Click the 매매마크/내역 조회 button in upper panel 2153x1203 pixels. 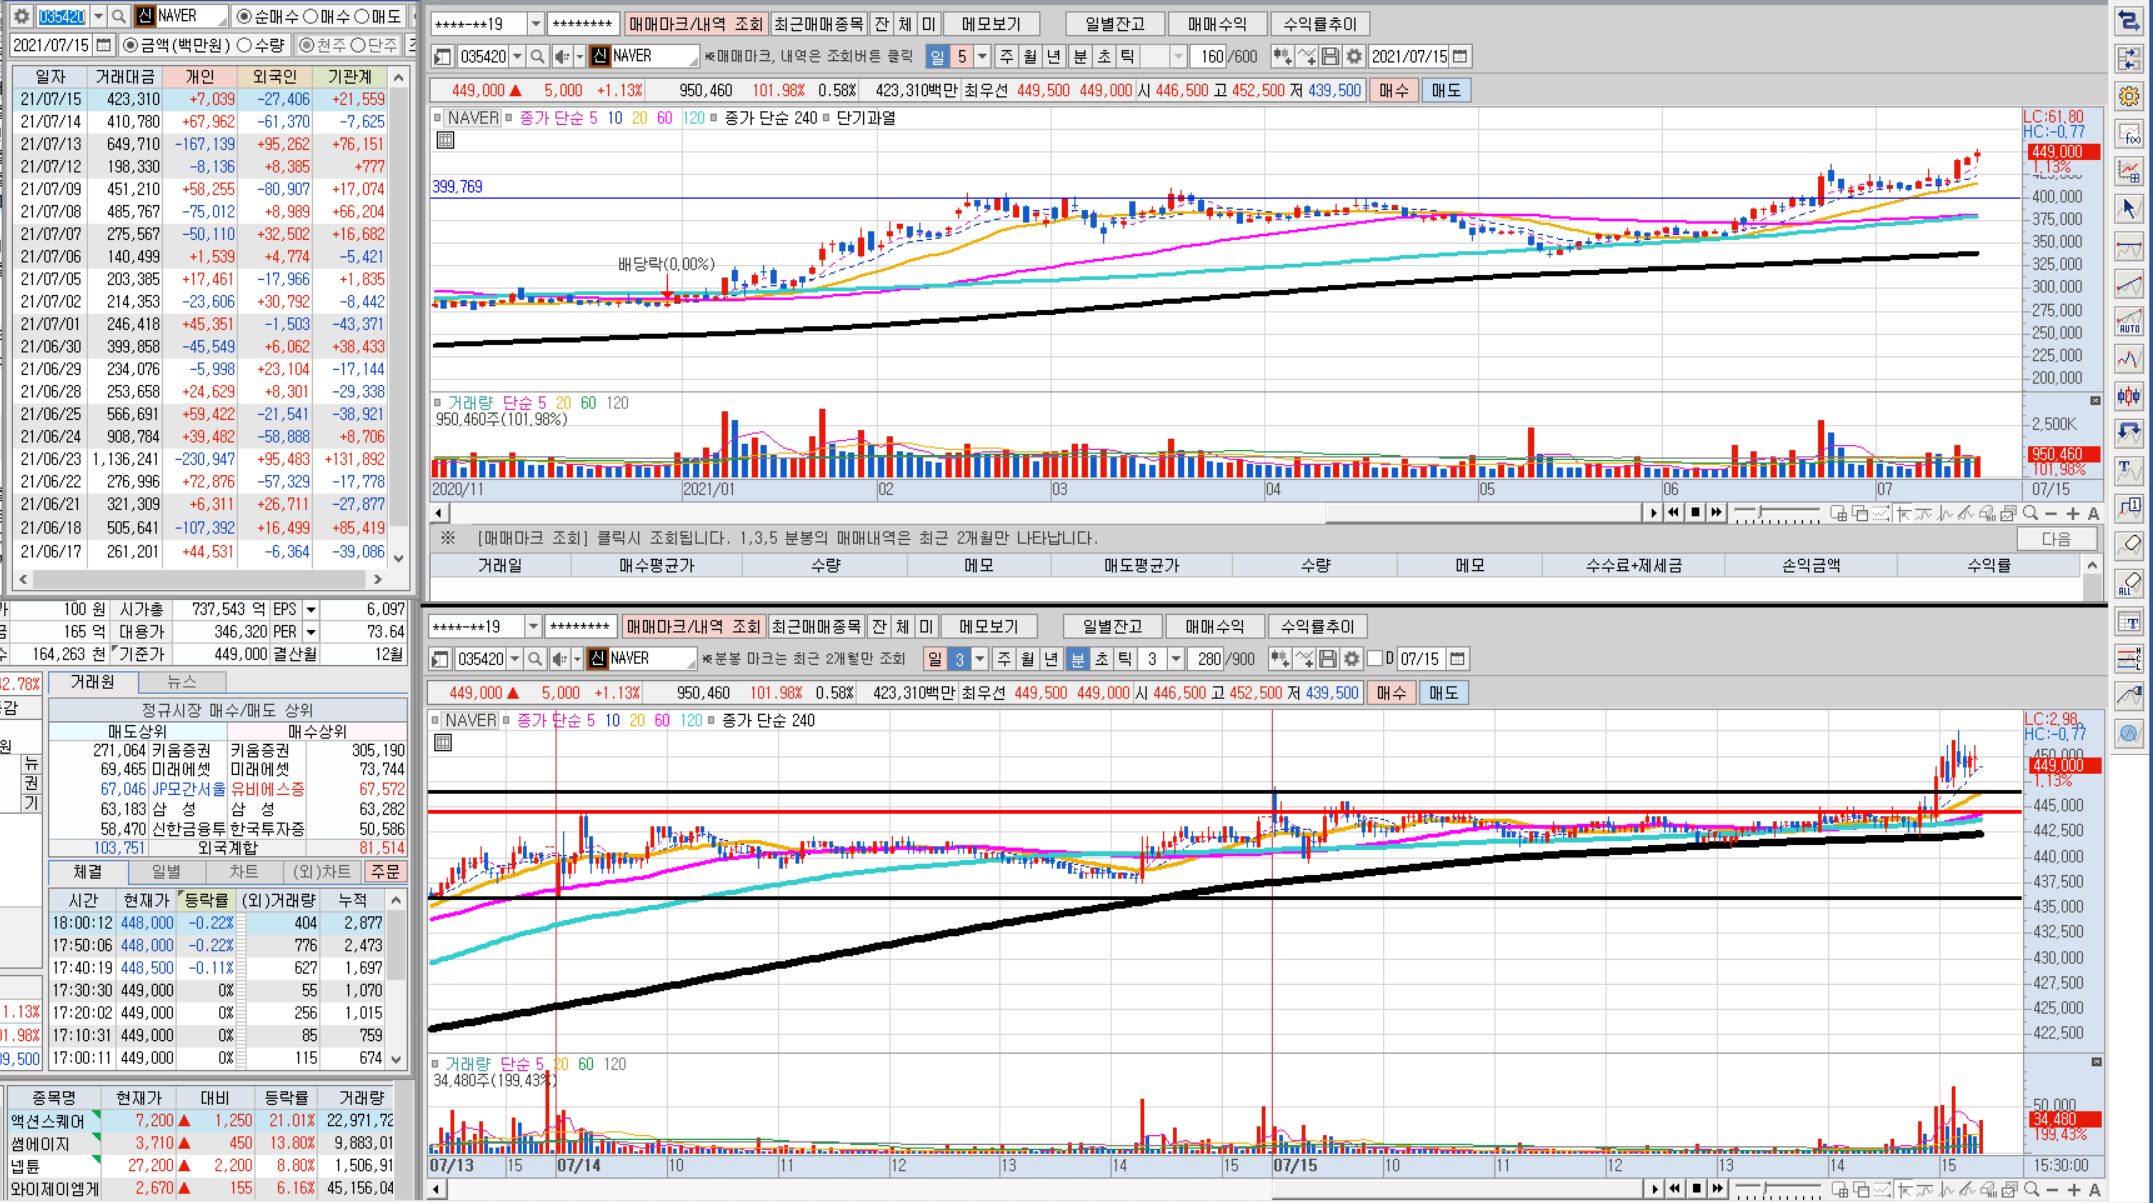(x=695, y=24)
